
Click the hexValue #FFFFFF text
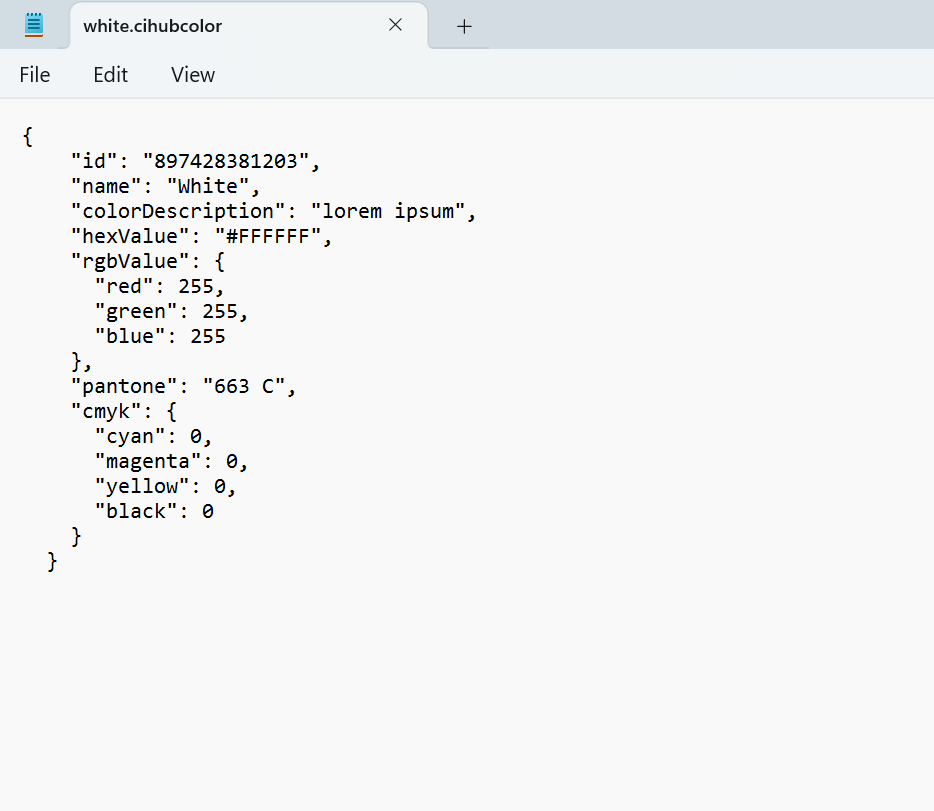pyautogui.click(x=268, y=236)
